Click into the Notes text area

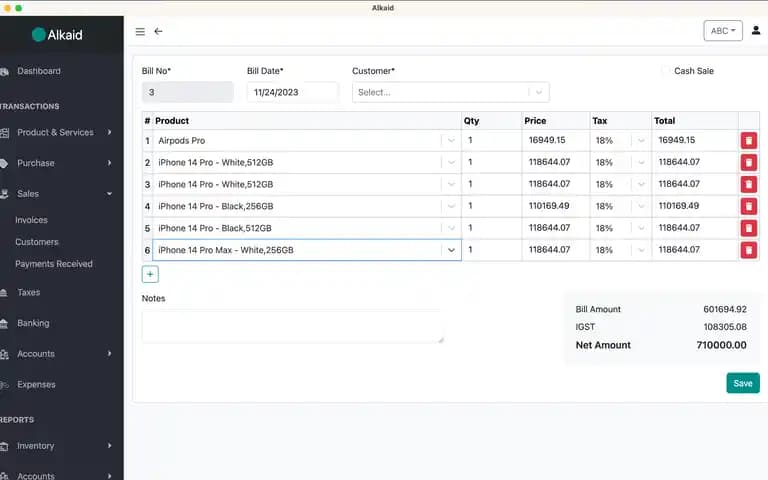point(292,326)
